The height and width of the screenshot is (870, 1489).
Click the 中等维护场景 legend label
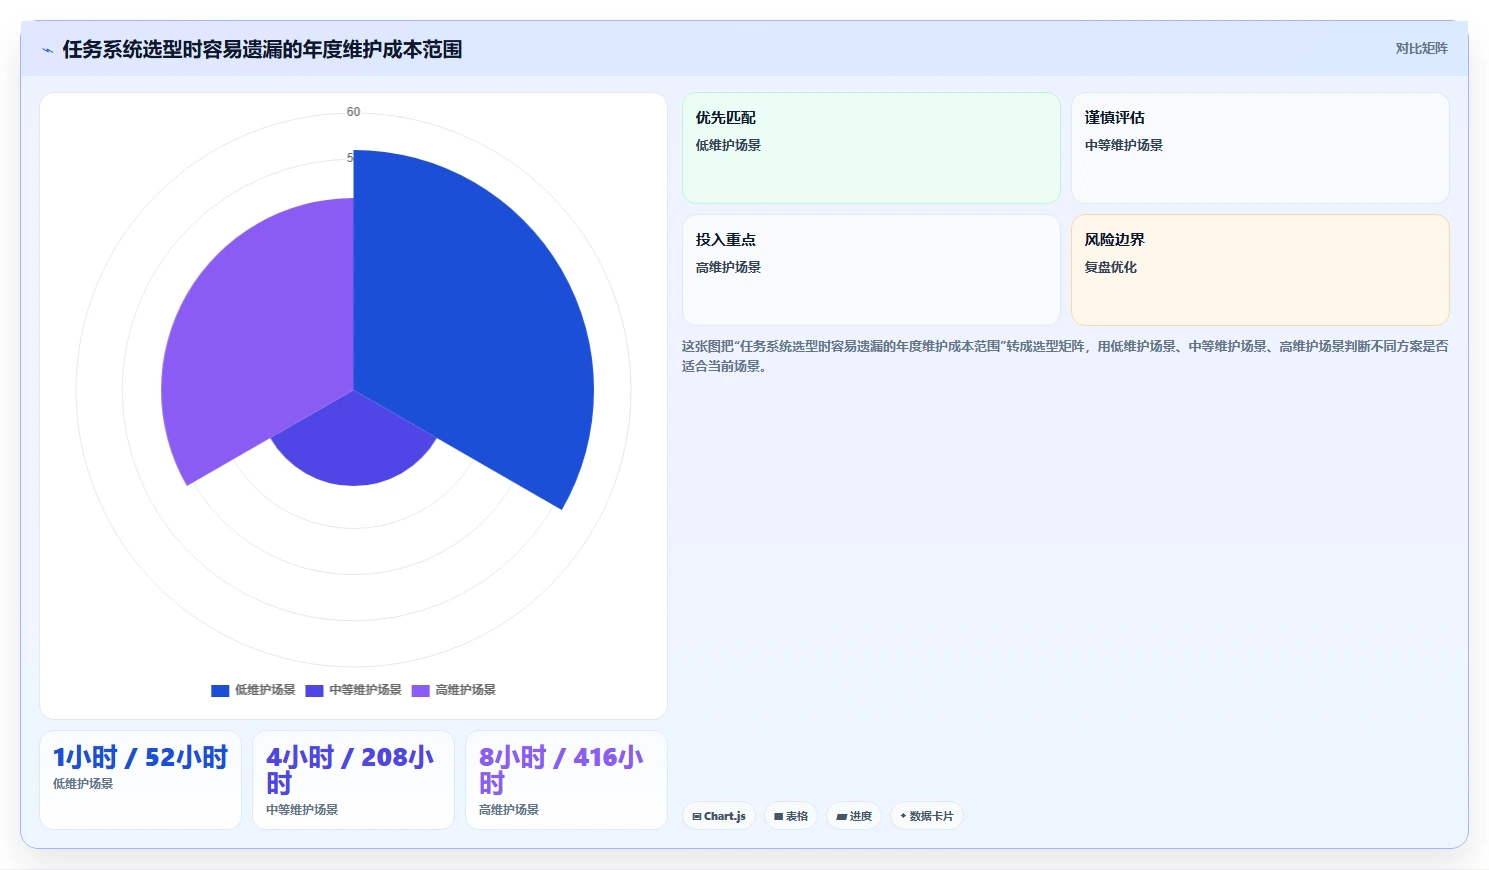tap(365, 690)
